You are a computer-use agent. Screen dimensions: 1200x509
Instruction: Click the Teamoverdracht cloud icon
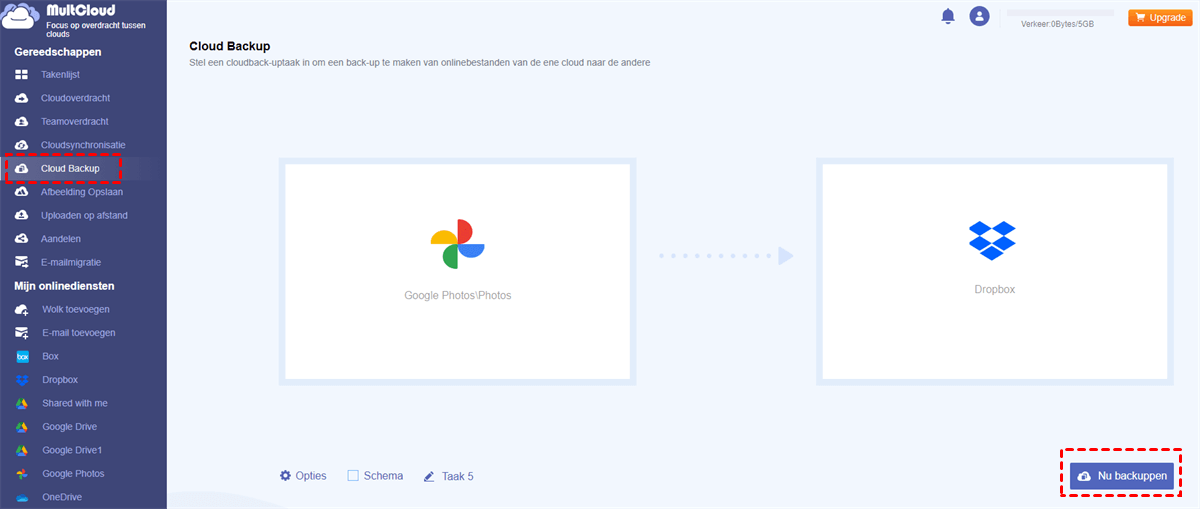click(x=21, y=121)
